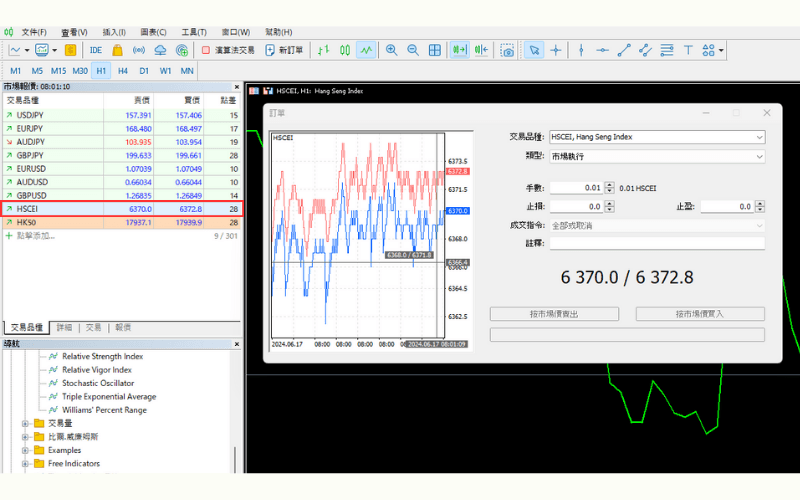Switch to the 詳細 tab in market watch
The height and width of the screenshot is (500, 800).
[x=64, y=327]
